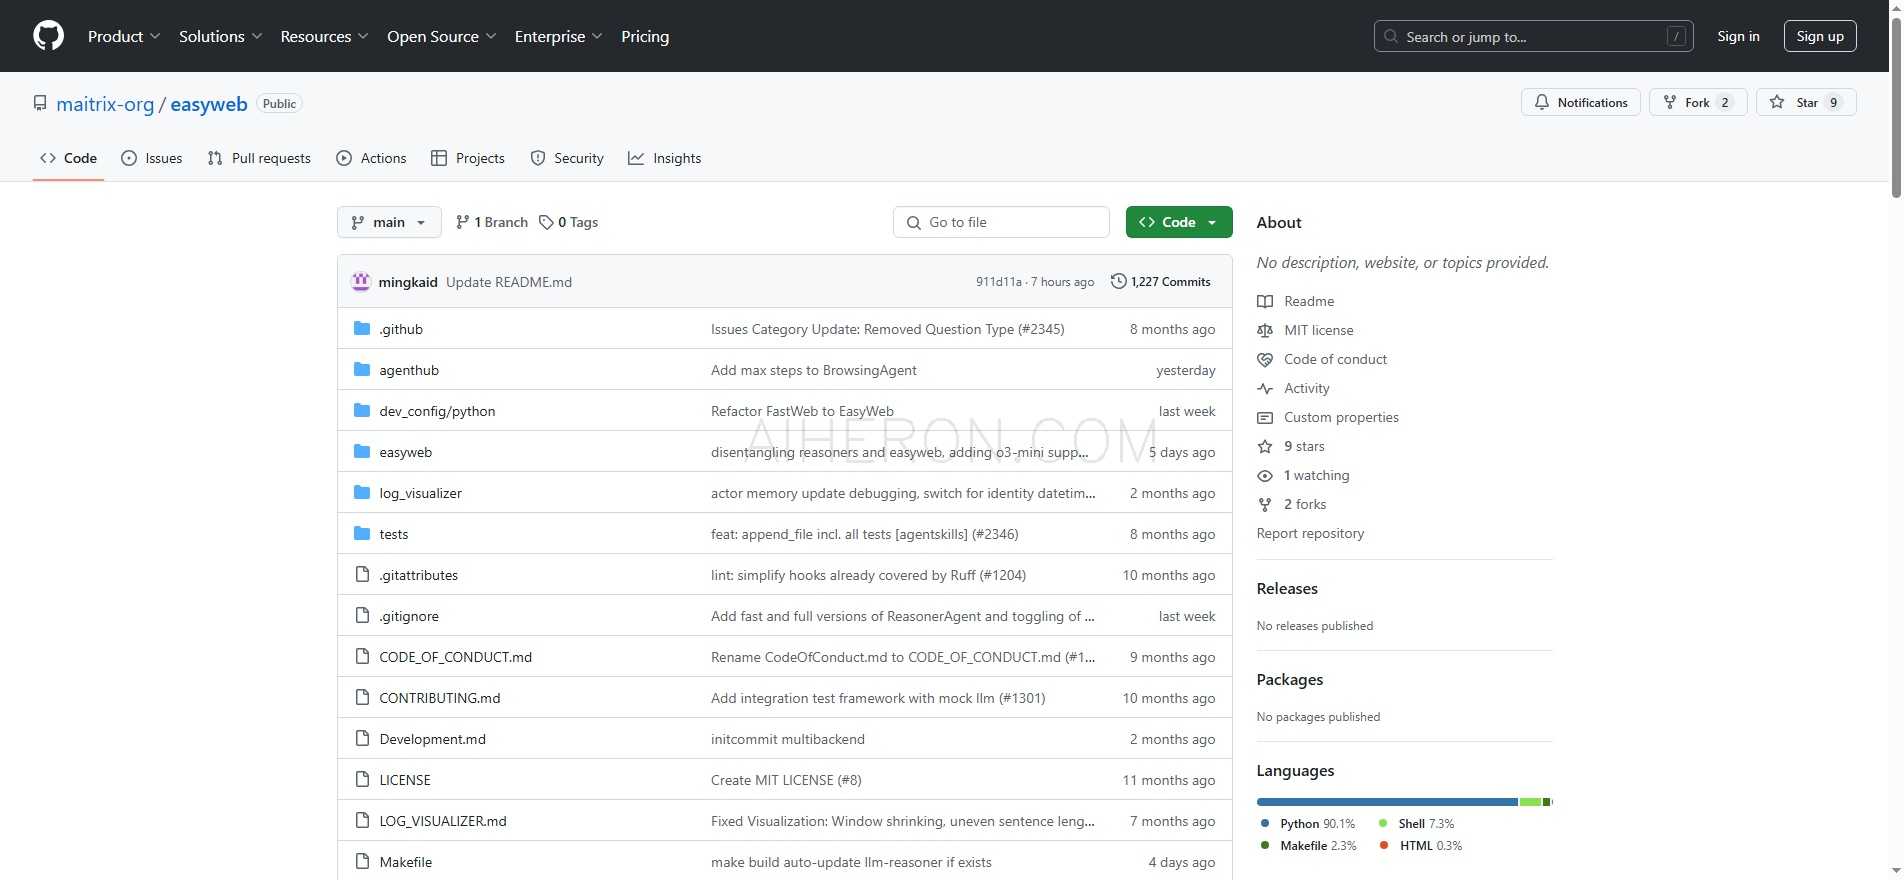The image size is (1904, 880).
Task: Open the .gitignore file
Action: 409,616
